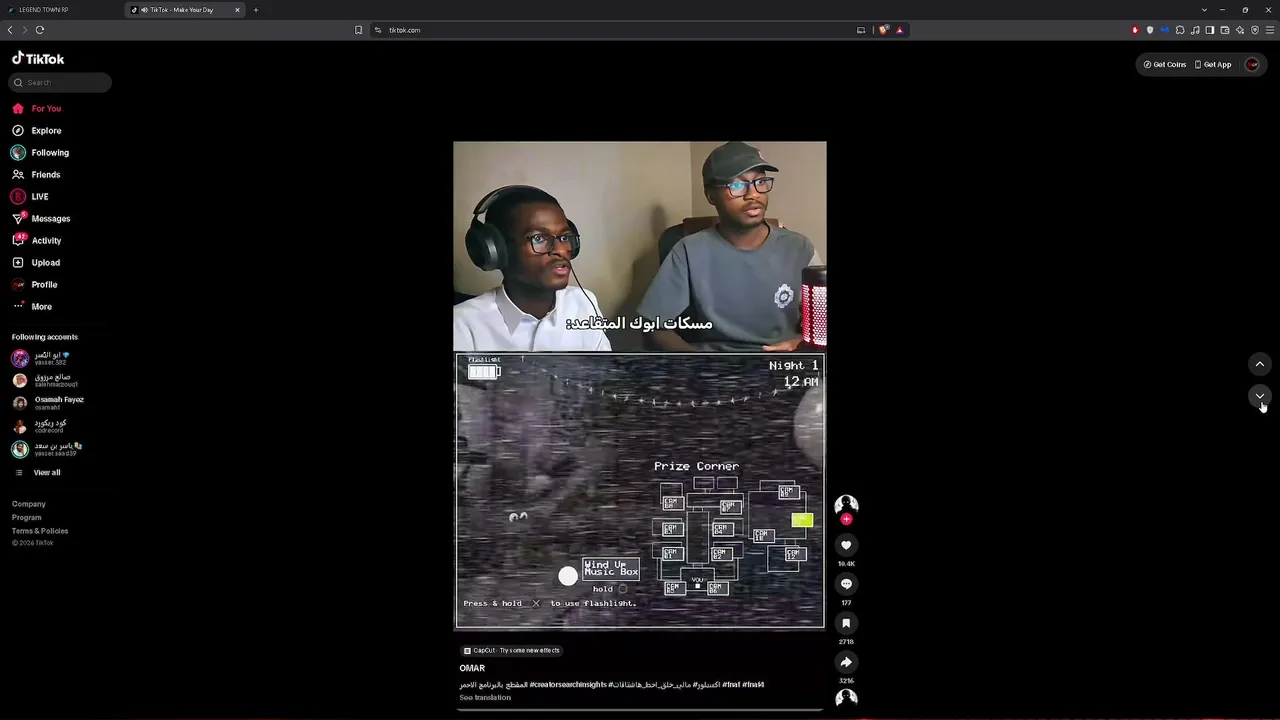Open Messages in the sidebar

click(41, 218)
